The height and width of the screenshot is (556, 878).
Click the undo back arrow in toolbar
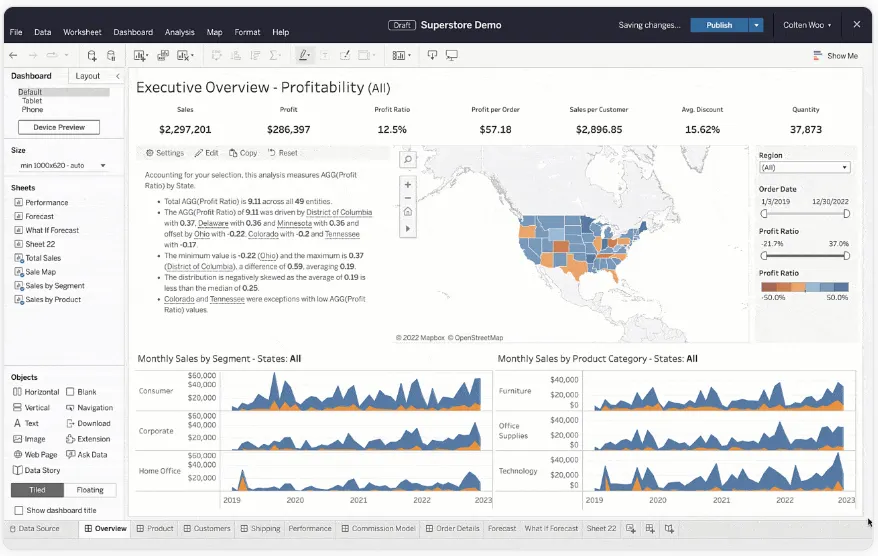14,56
